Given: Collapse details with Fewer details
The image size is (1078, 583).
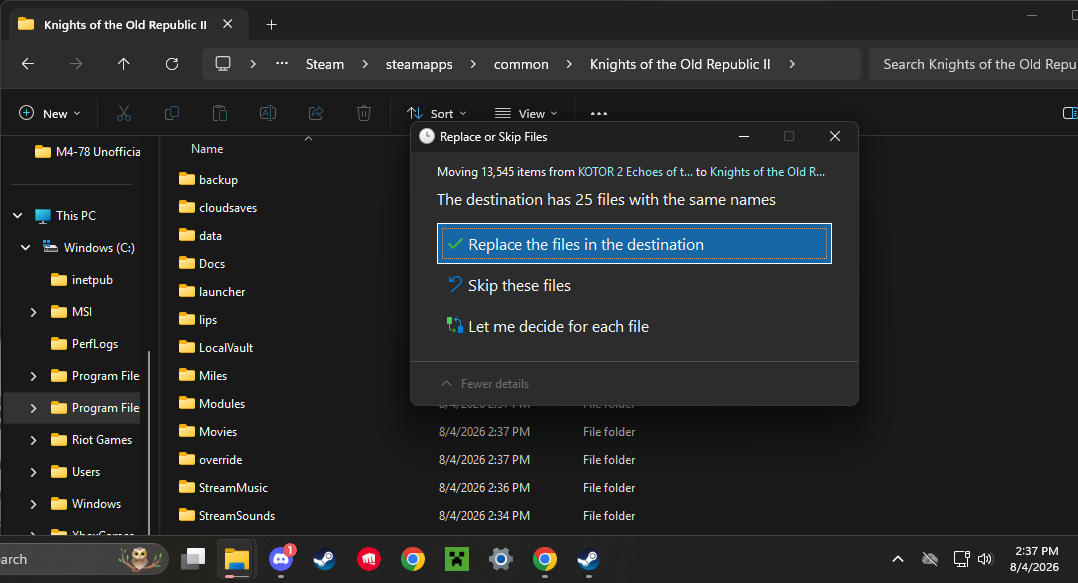Looking at the screenshot, I should [x=485, y=384].
